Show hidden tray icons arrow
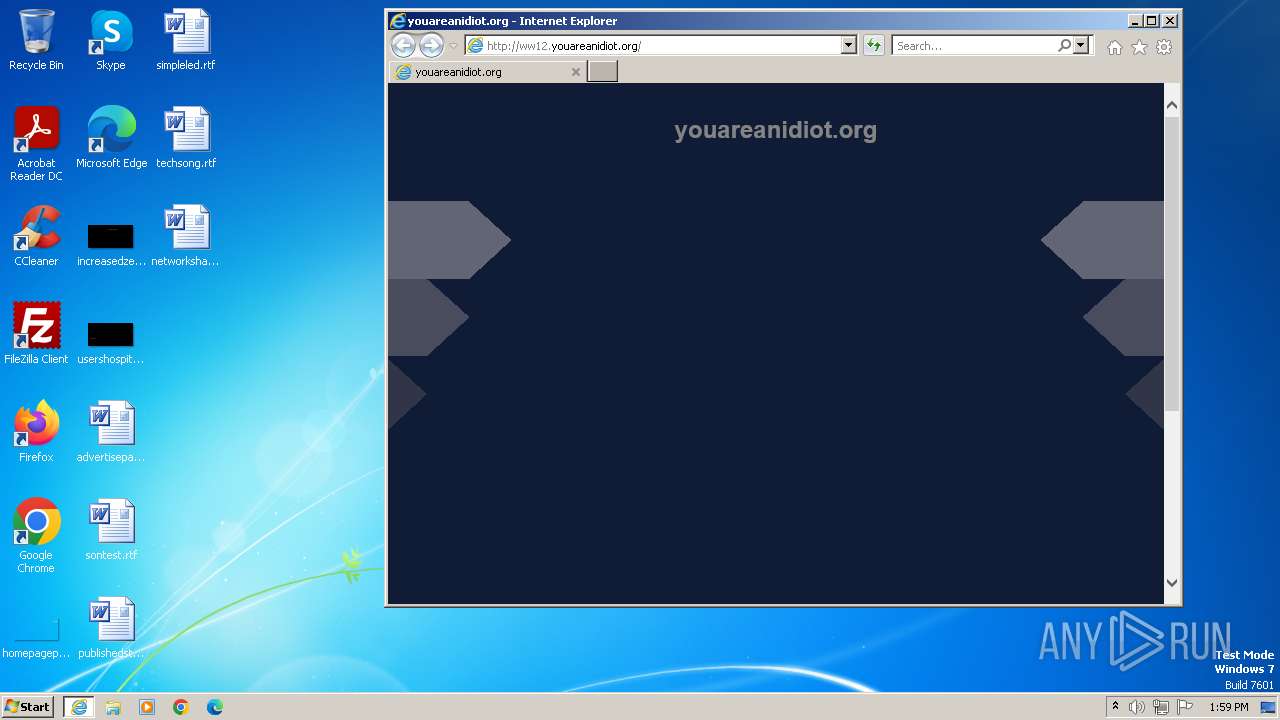1280x720 pixels. pyautogui.click(x=1116, y=707)
